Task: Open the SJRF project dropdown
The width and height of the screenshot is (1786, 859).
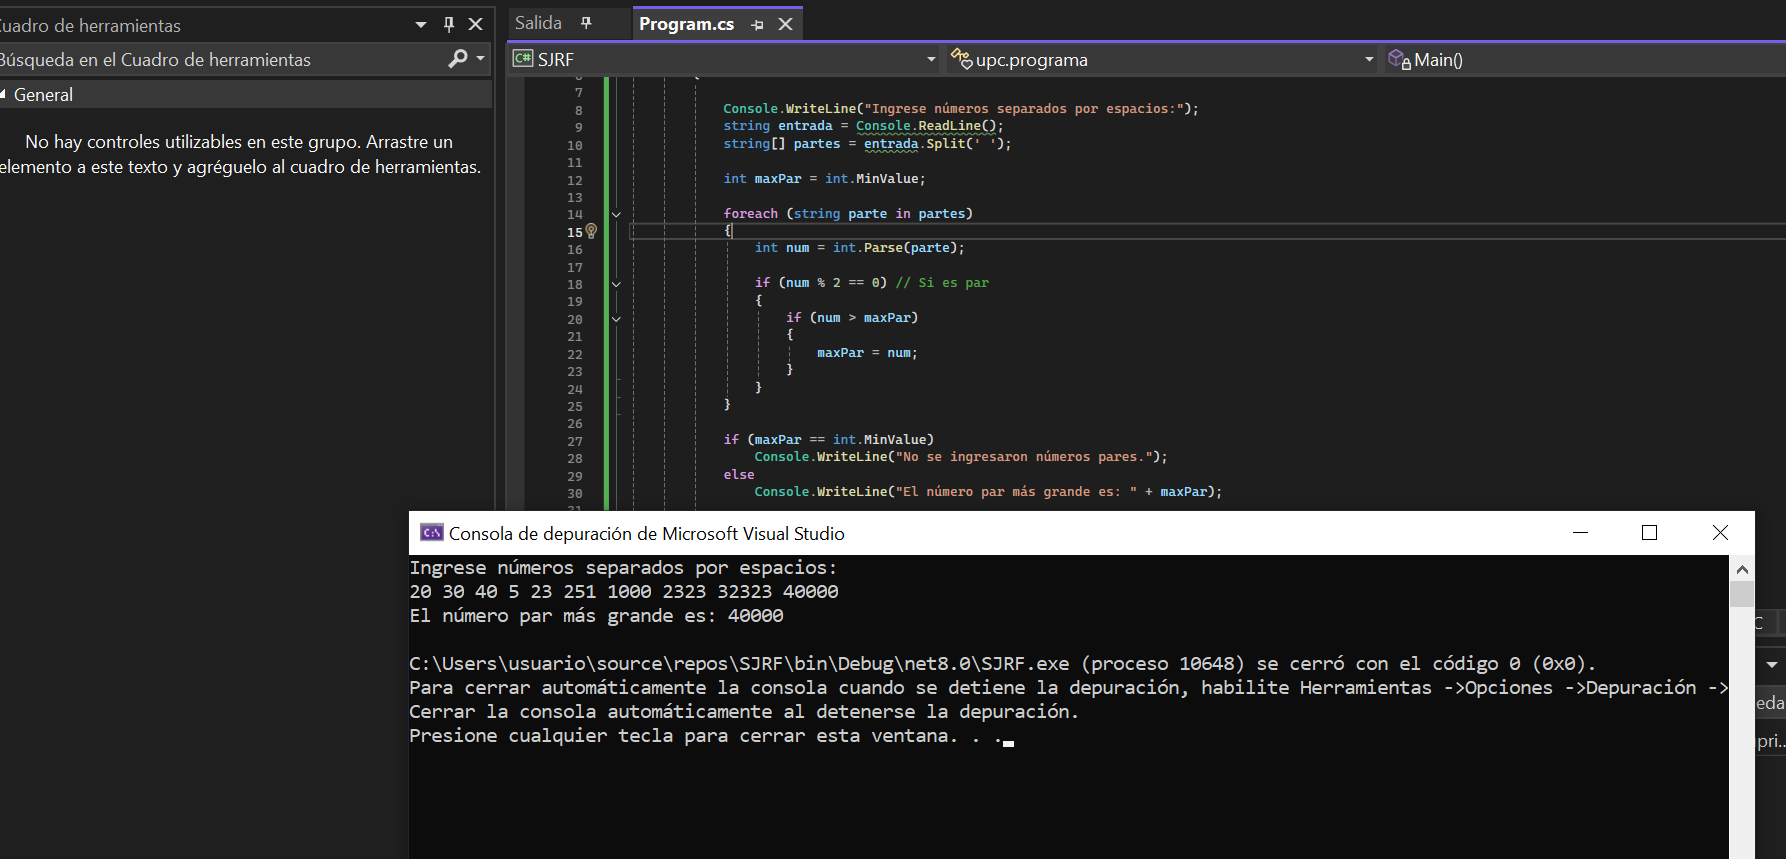Action: point(930,60)
